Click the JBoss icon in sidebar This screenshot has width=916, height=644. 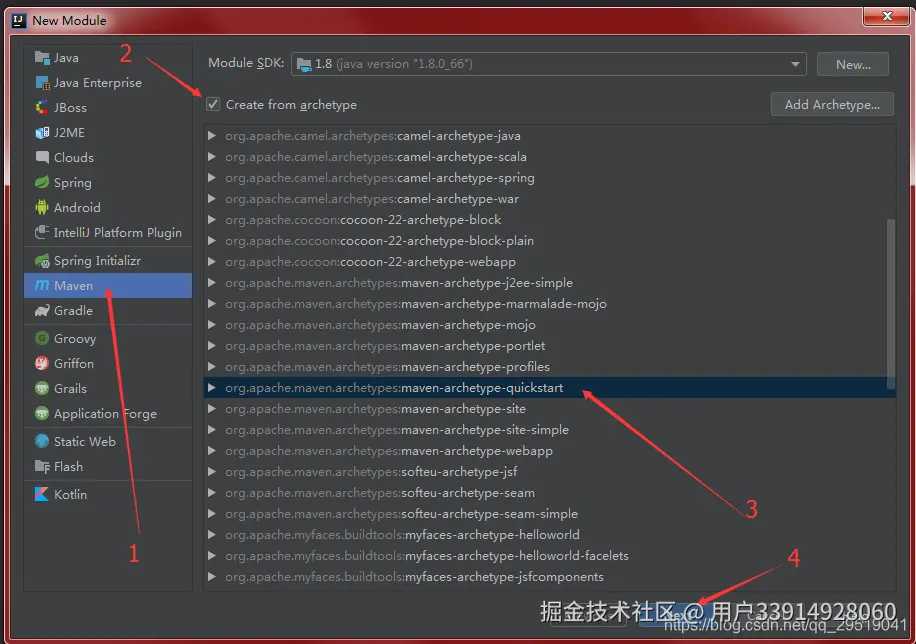click(x=42, y=108)
